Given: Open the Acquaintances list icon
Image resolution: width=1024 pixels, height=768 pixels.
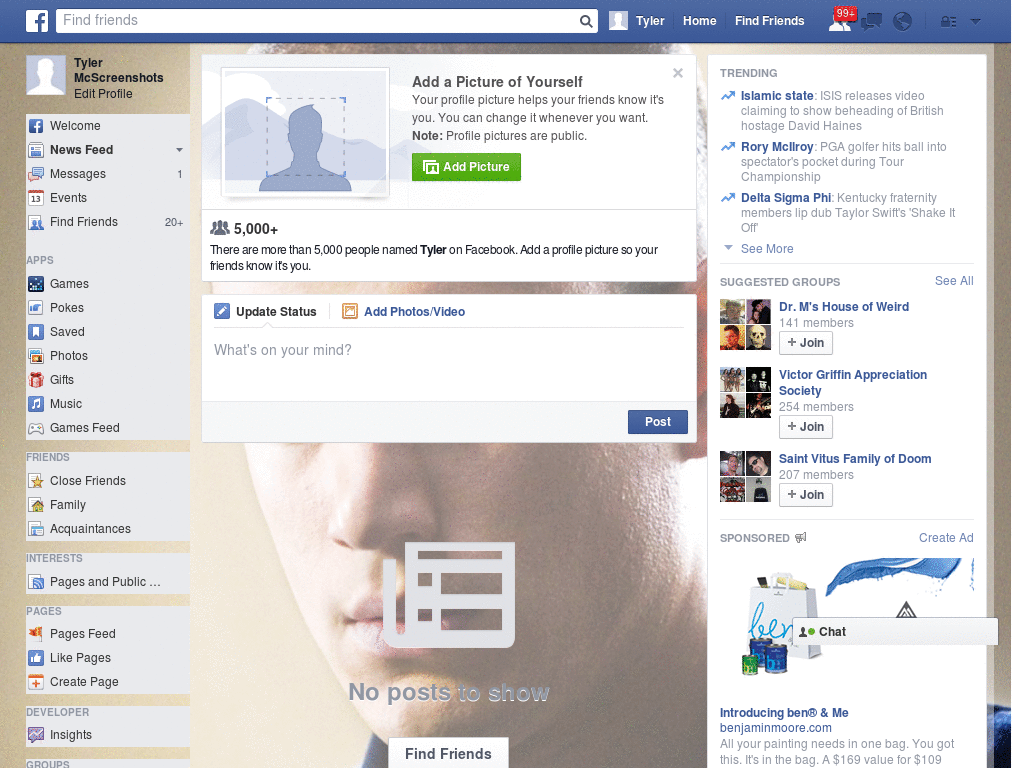Looking at the screenshot, I should coord(36,529).
